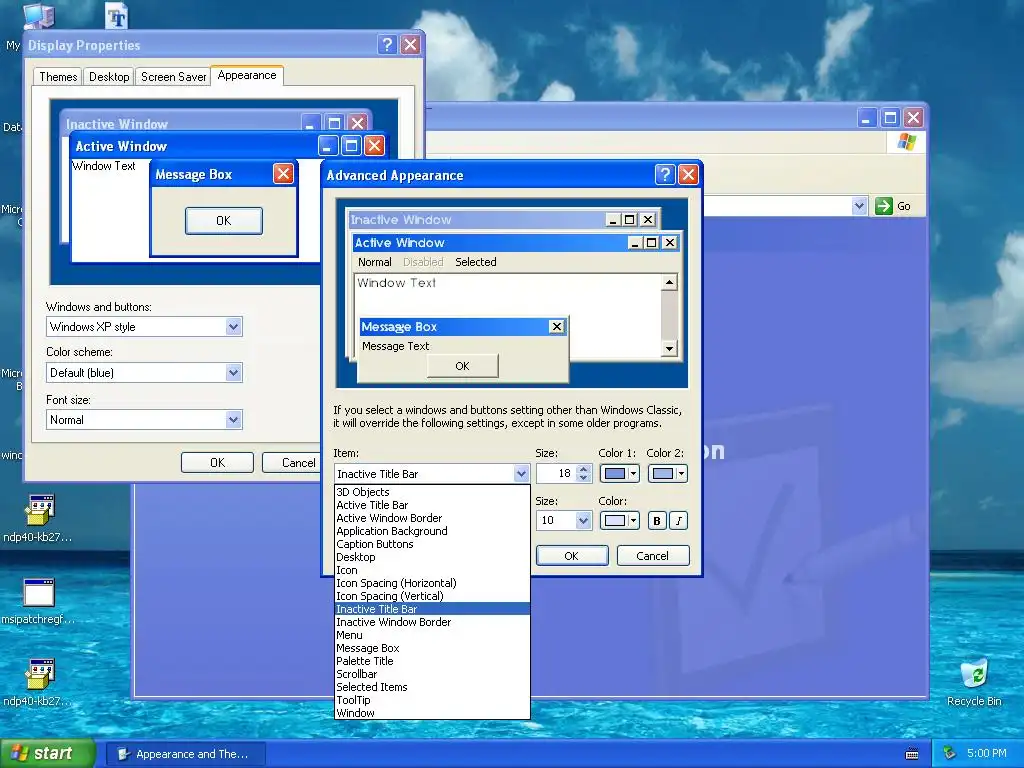1024x768 pixels.
Task: Select the Appearance tab
Action: [247, 75]
